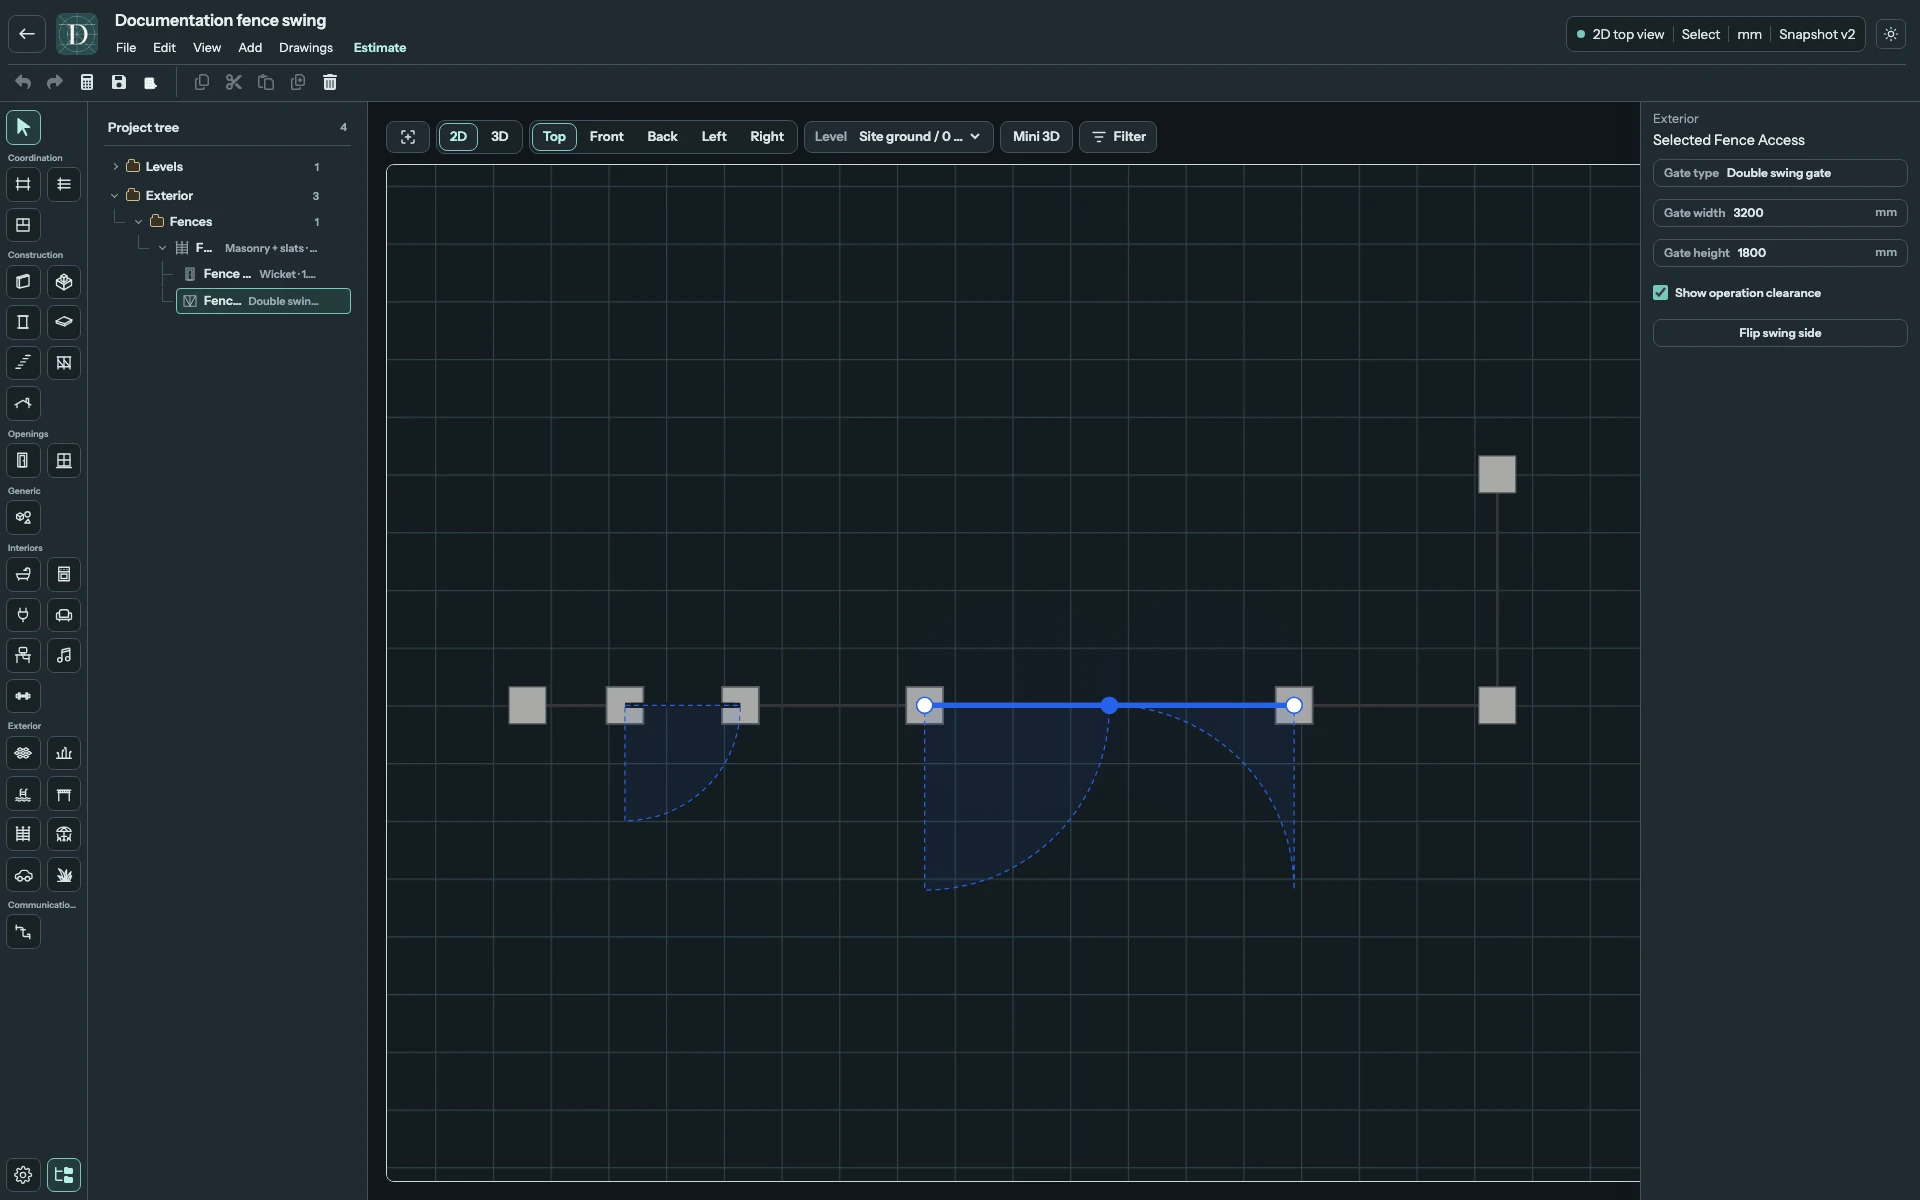
Task: Select the electrical plug tool
Action: [x=23, y=616]
